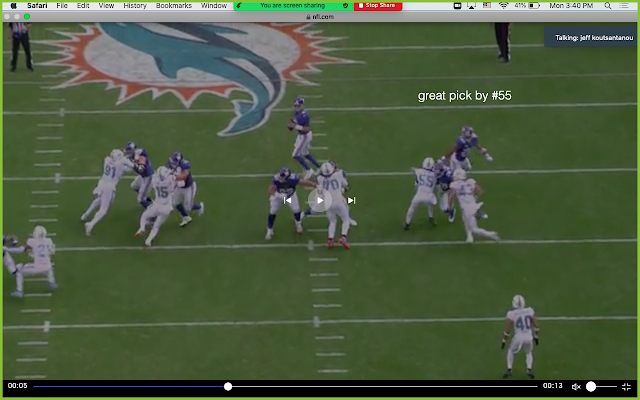The height and width of the screenshot is (400, 640).
Task: Click the 41% battery percentage text
Action: (520, 5)
